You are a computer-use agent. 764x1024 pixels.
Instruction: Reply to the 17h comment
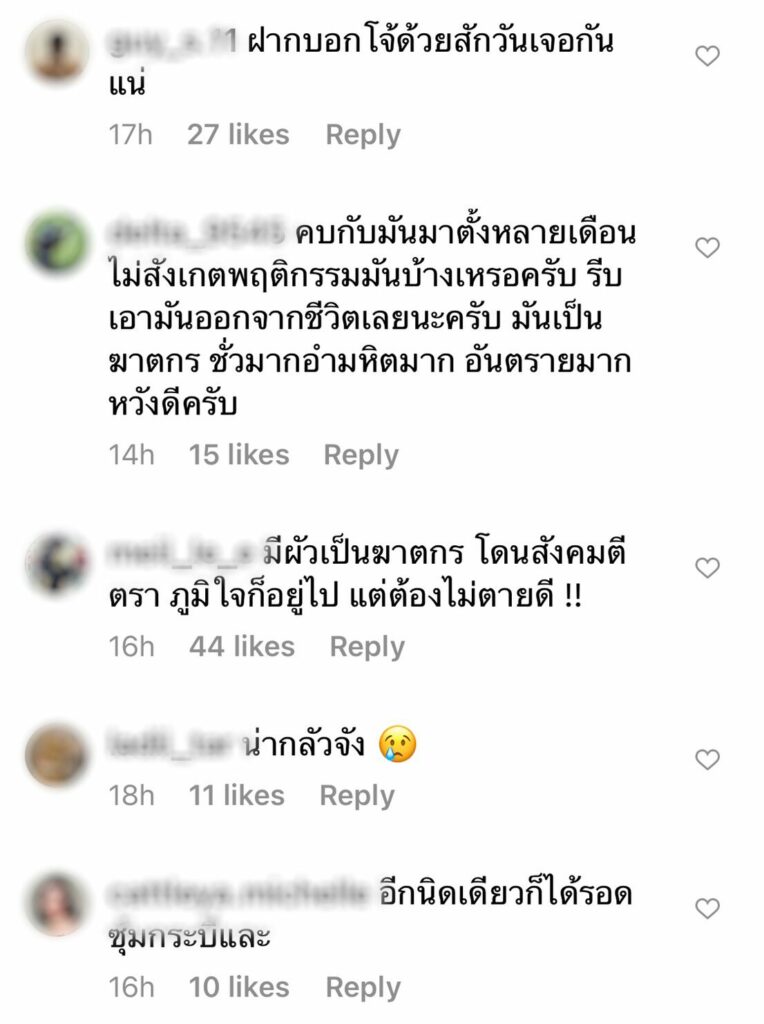[363, 135]
